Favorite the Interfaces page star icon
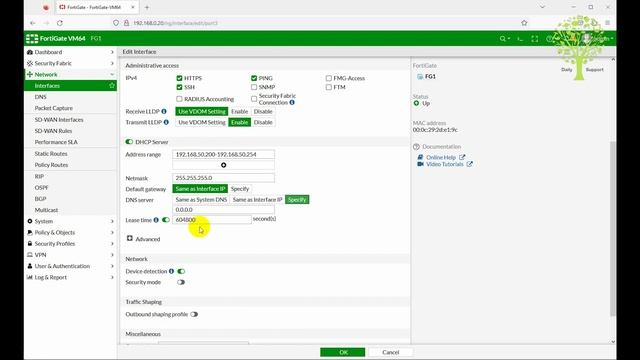Screen dimensions: 640x360 (112, 86)
